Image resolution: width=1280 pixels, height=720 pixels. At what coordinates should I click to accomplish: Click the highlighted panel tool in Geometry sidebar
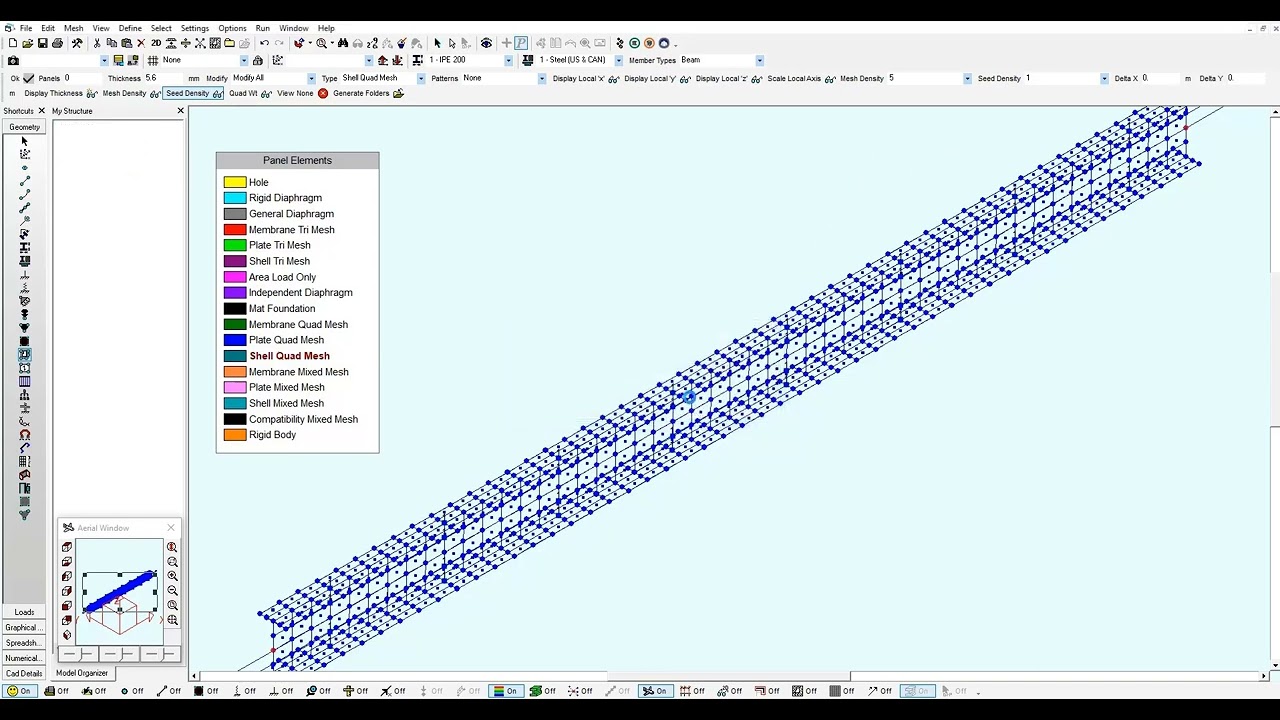[25, 354]
